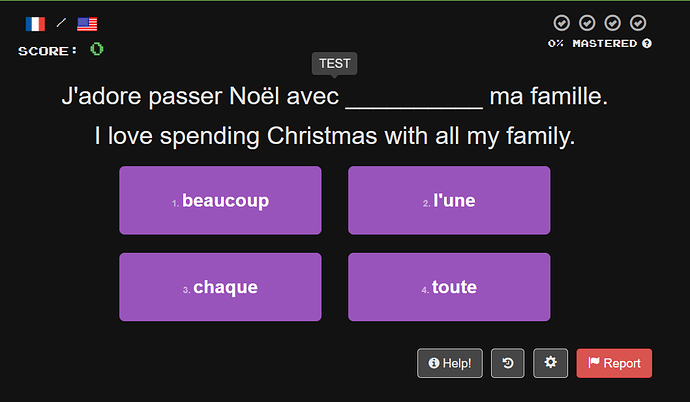
Task: Select answer 3 chaque
Action: coord(220,287)
